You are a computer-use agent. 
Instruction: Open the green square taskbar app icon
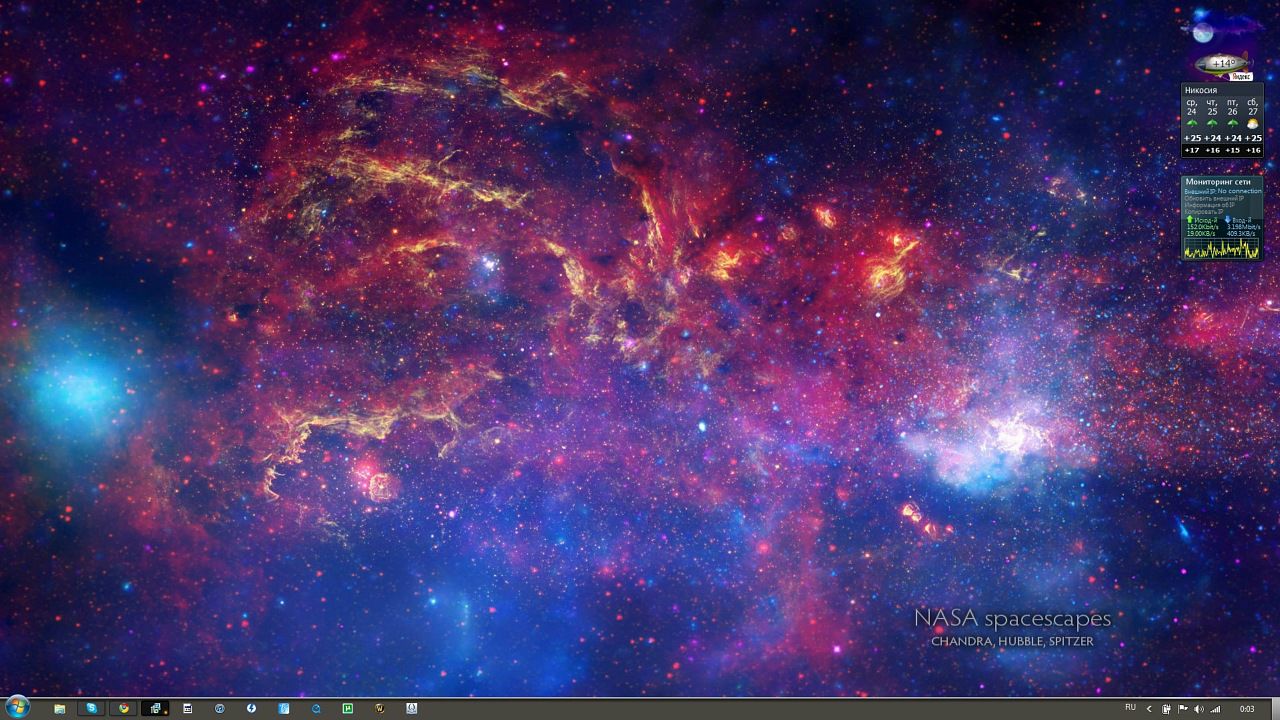[x=348, y=708]
